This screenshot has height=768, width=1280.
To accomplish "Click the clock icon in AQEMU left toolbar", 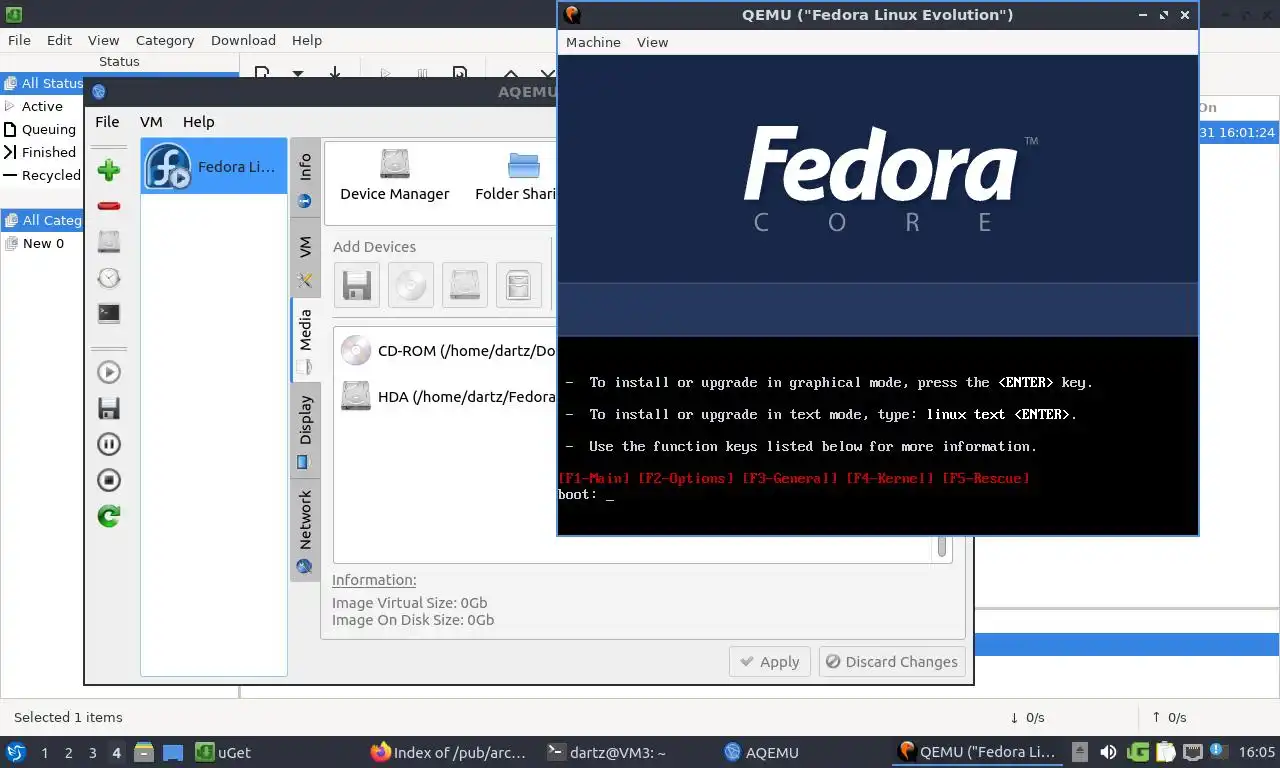I will pos(109,277).
